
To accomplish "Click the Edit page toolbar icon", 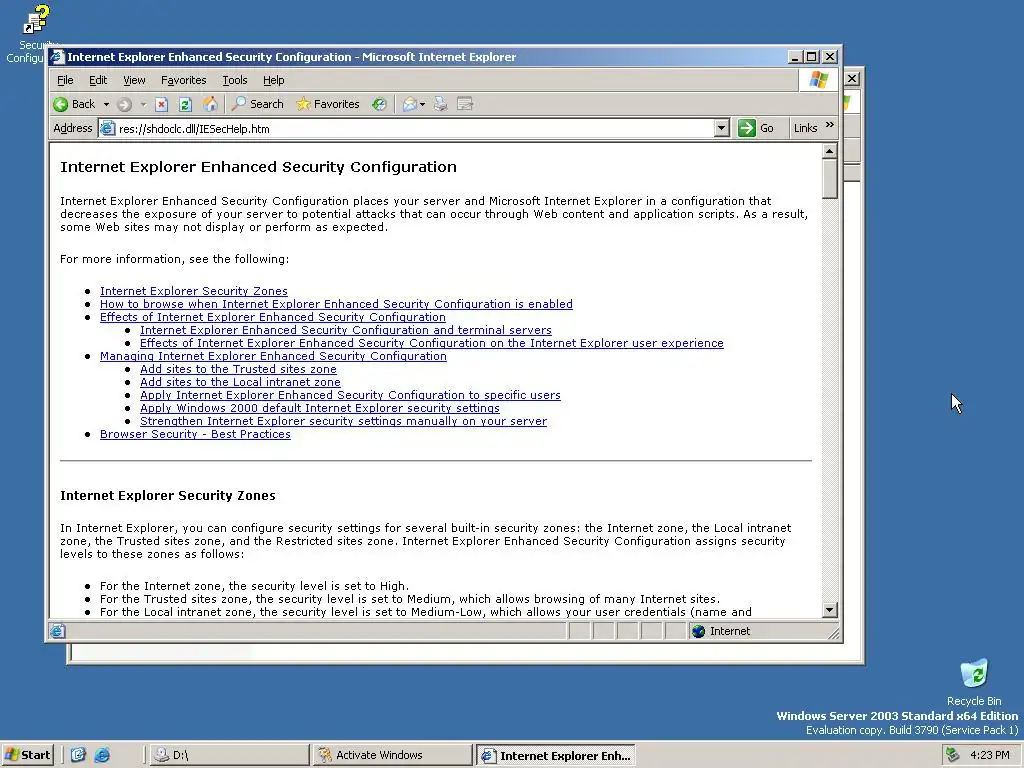I will coord(465,104).
